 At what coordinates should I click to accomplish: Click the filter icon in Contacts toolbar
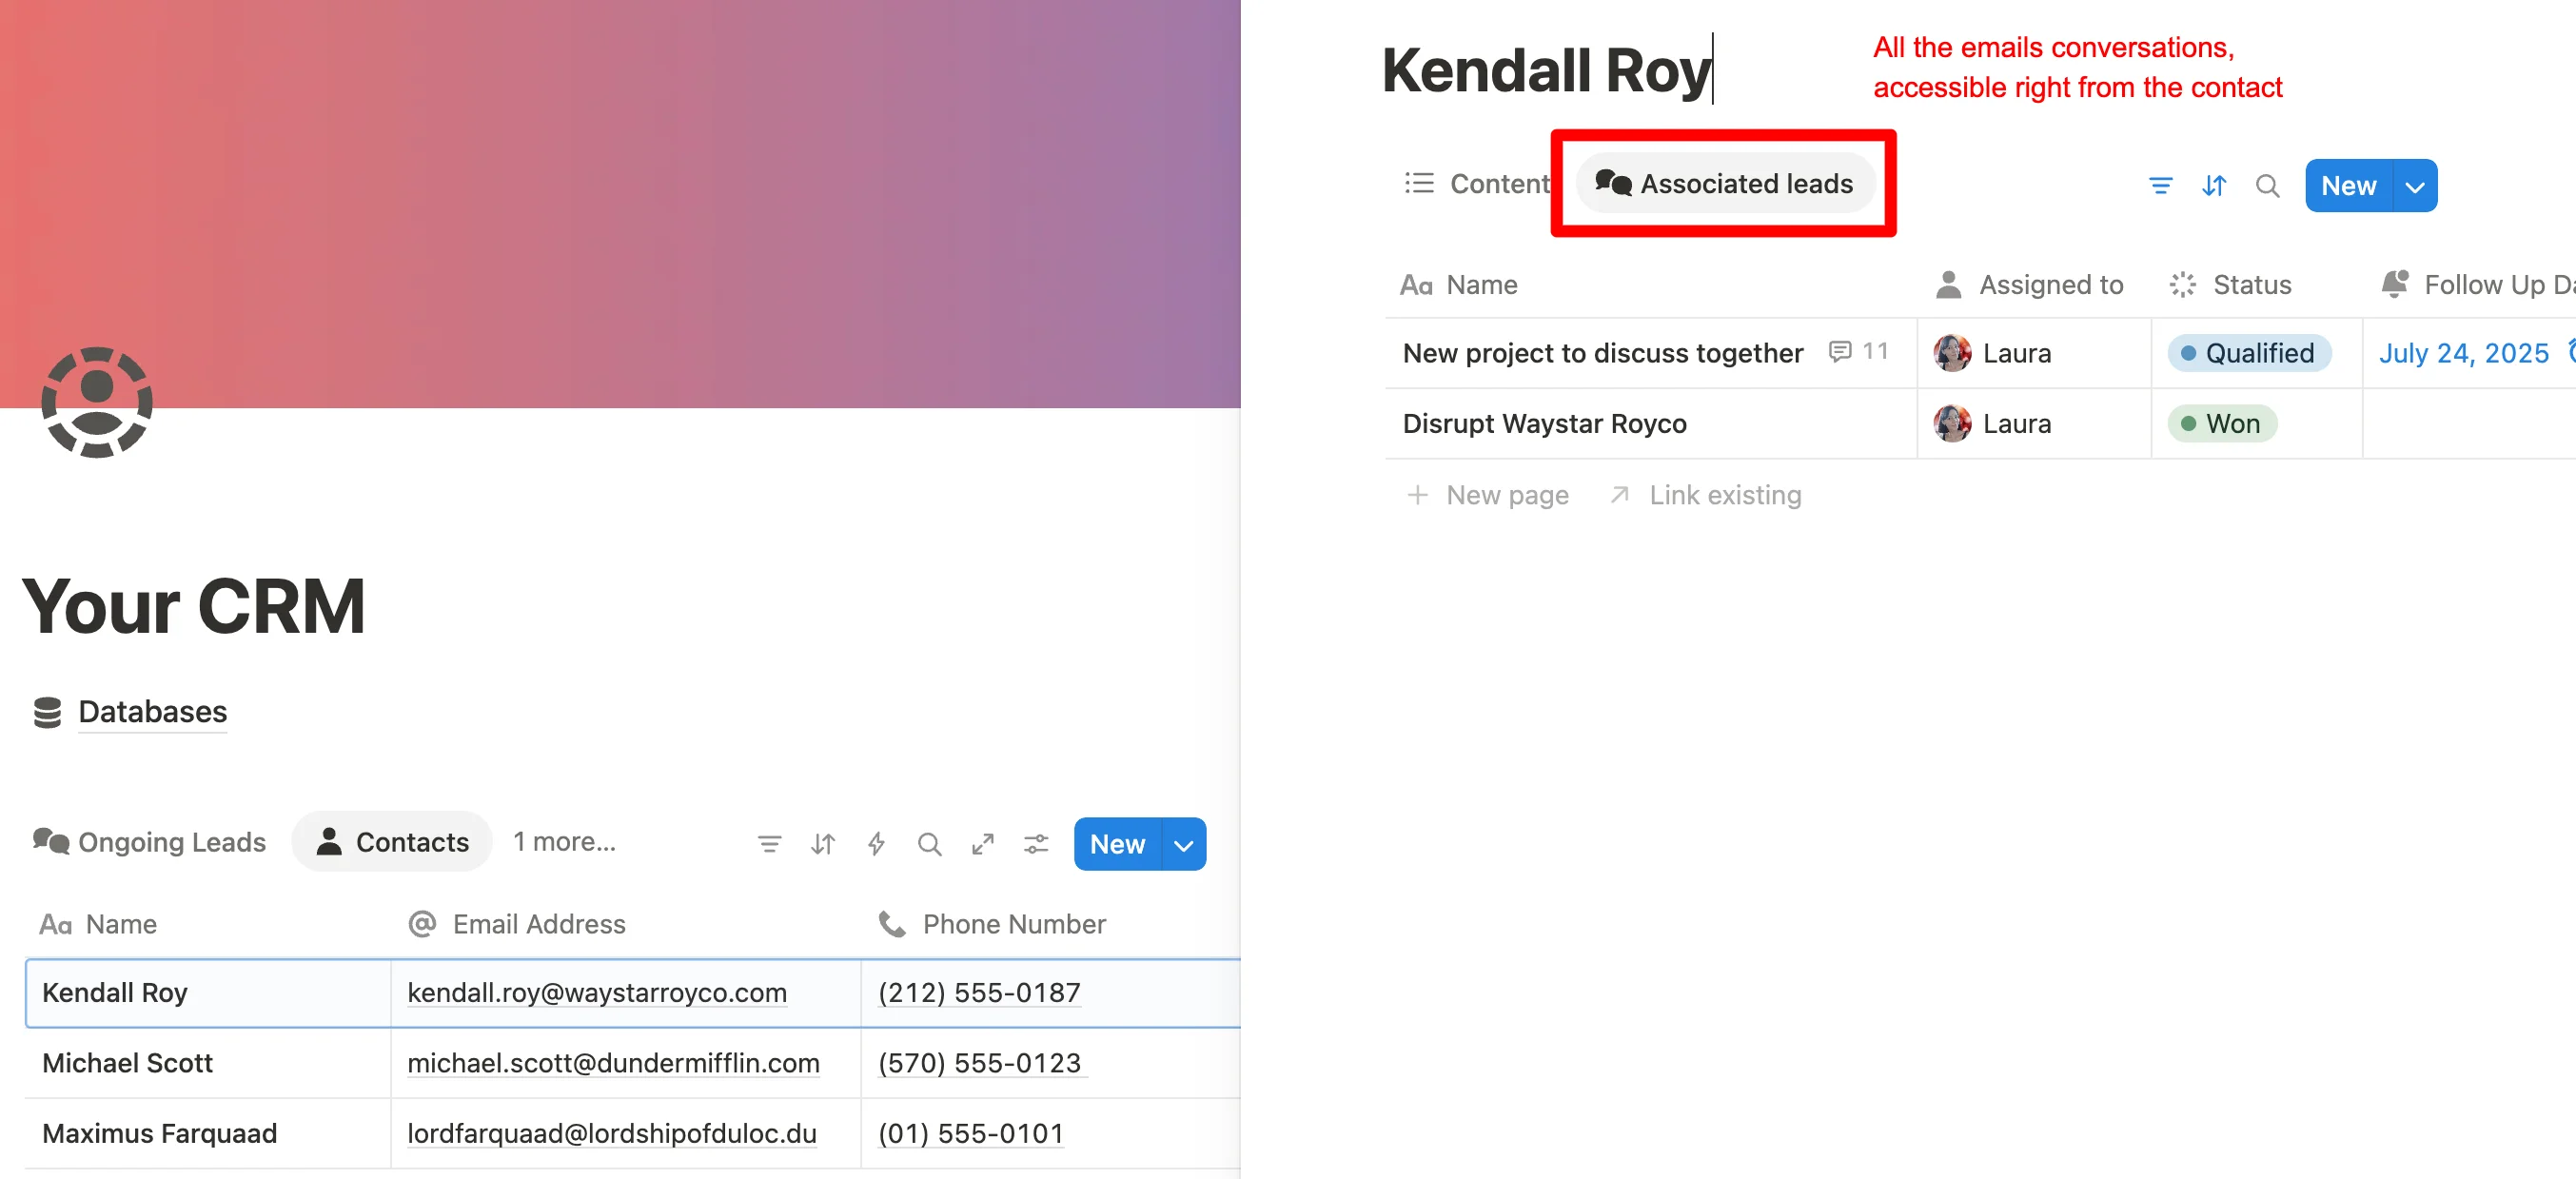pyautogui.click(x=769, y=844)
